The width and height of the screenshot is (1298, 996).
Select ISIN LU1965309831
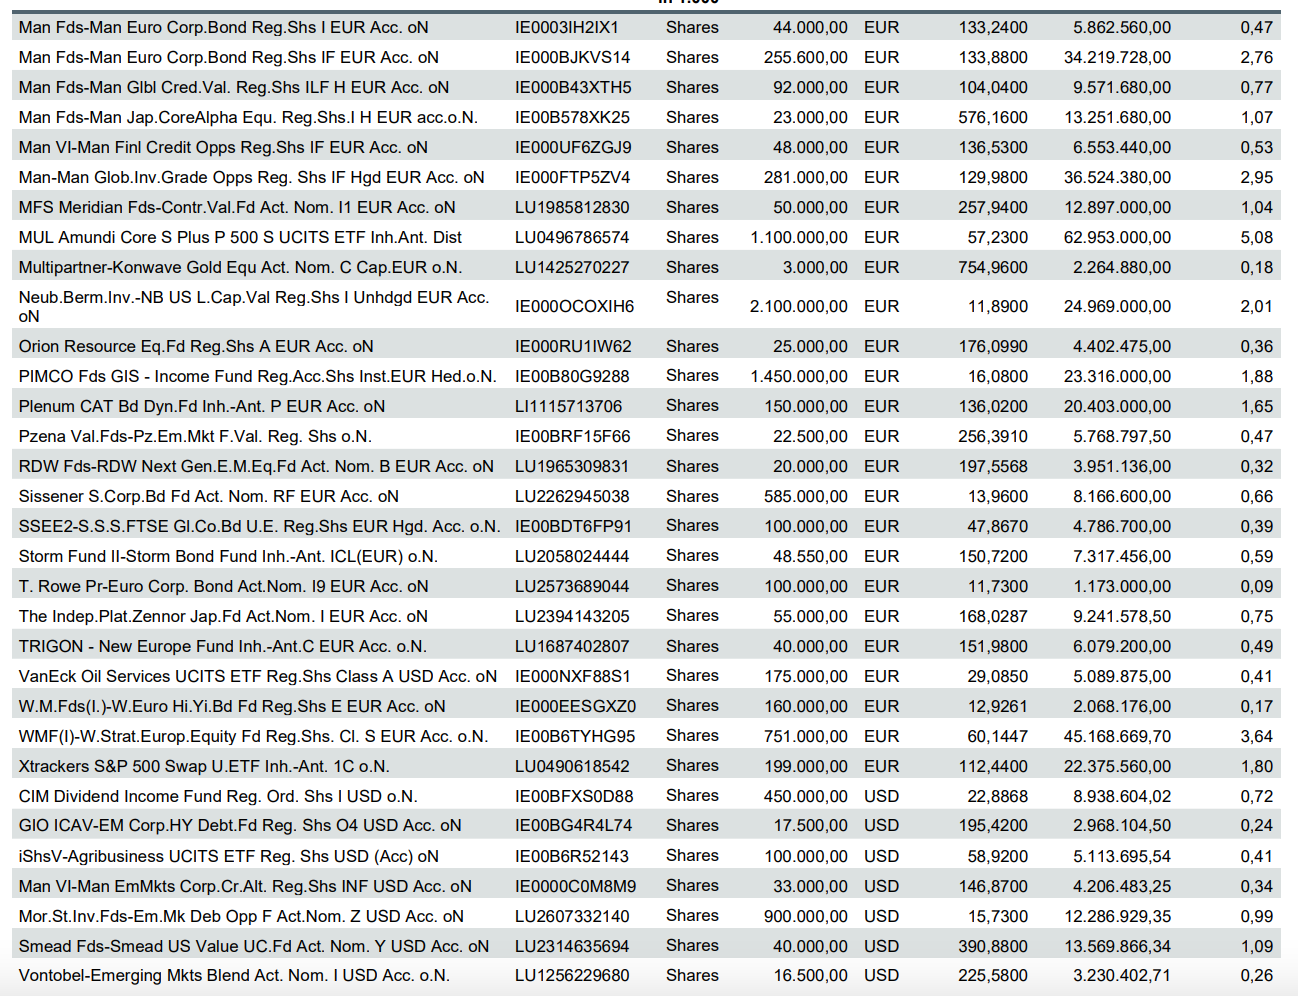click(x=573, y=467)
